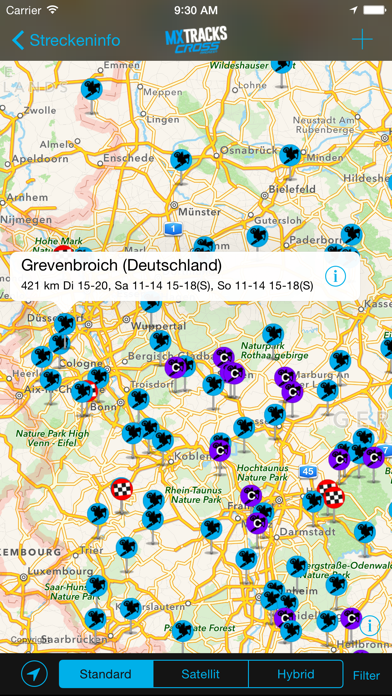Viewport: 392px width, 696px height.
Task: Select the motocross pin west of Osnabrück
Action: tap(181, 160)
